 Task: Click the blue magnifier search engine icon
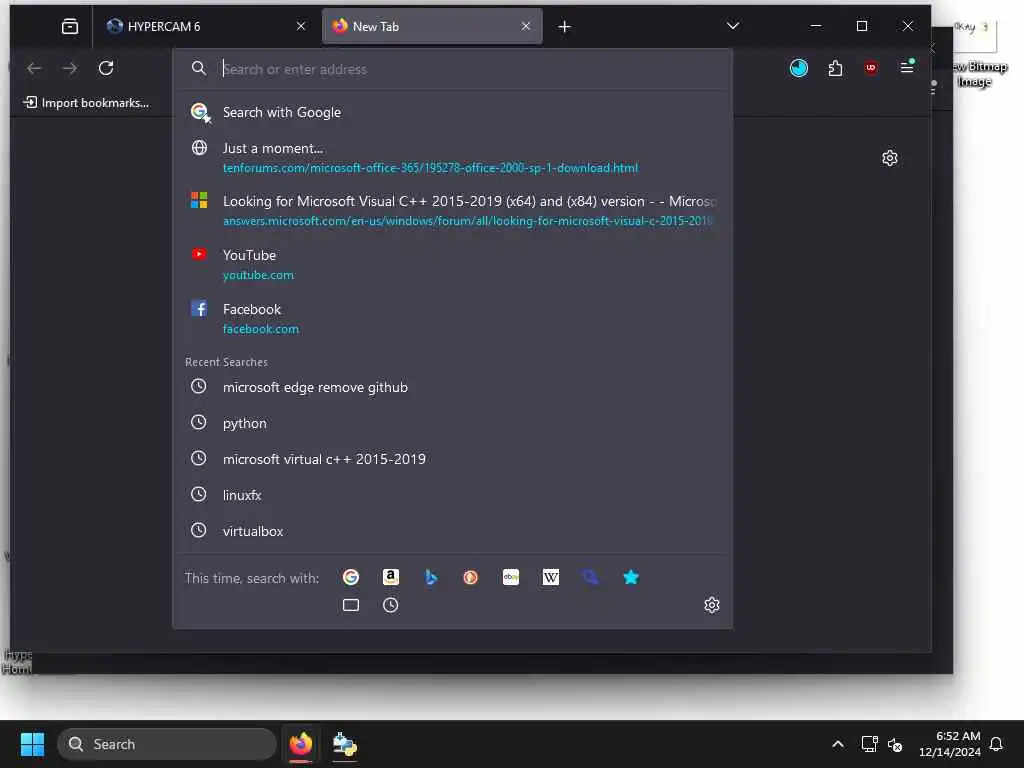click(x=590, y=577)
